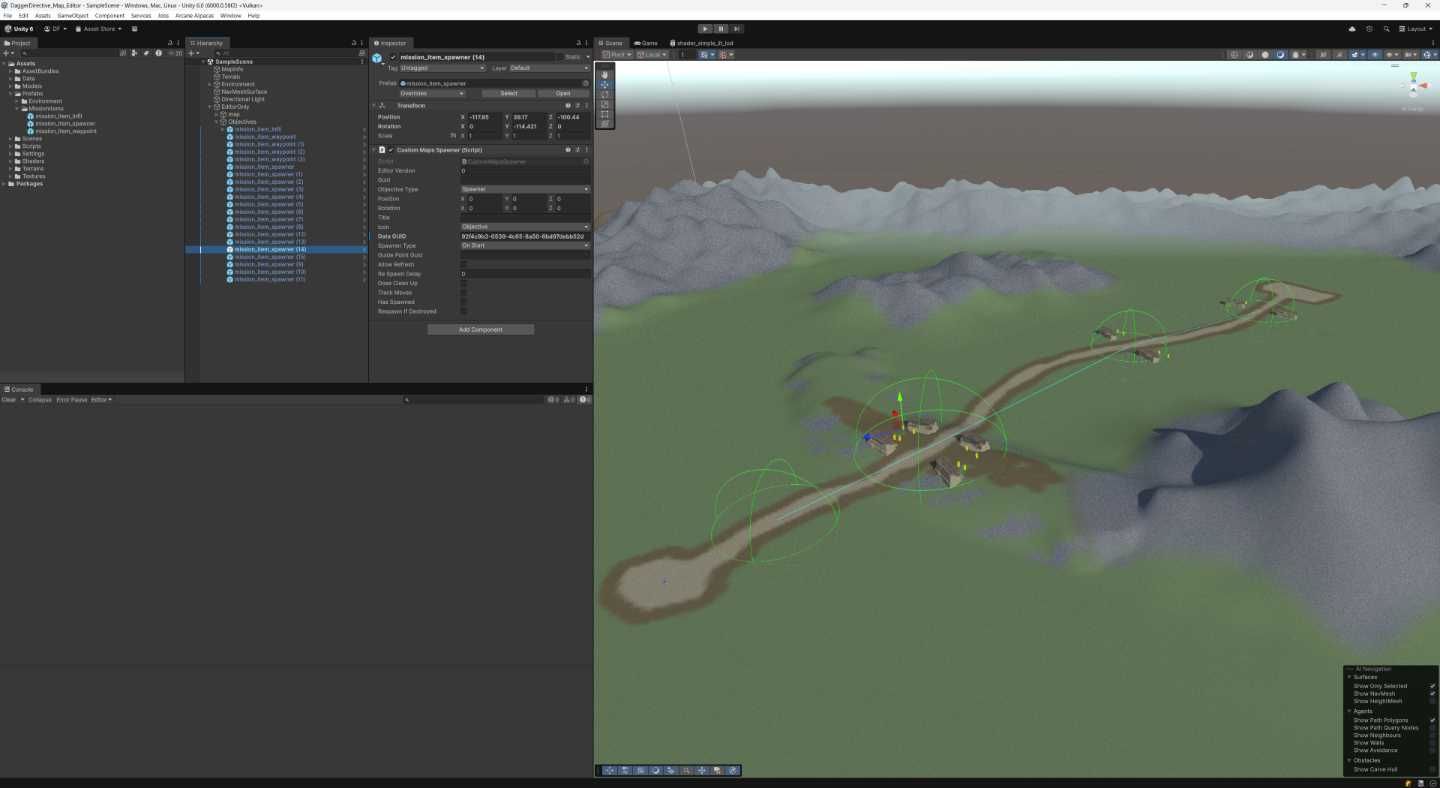Click the Pause button in top toolbar
The width and height of the screenshot is (1440, 788).
720,29
